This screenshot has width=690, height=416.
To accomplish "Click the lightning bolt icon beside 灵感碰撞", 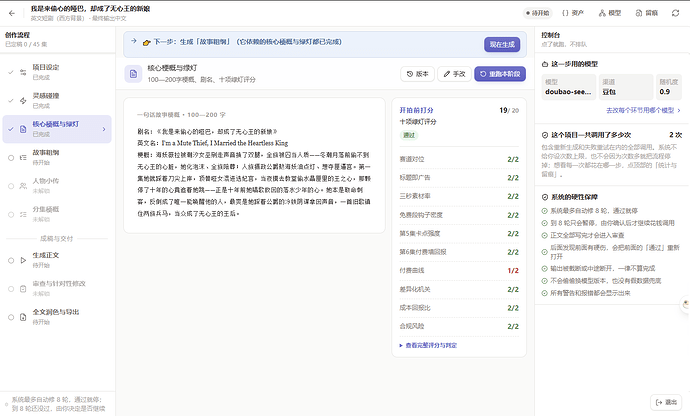I will [23, 100].
